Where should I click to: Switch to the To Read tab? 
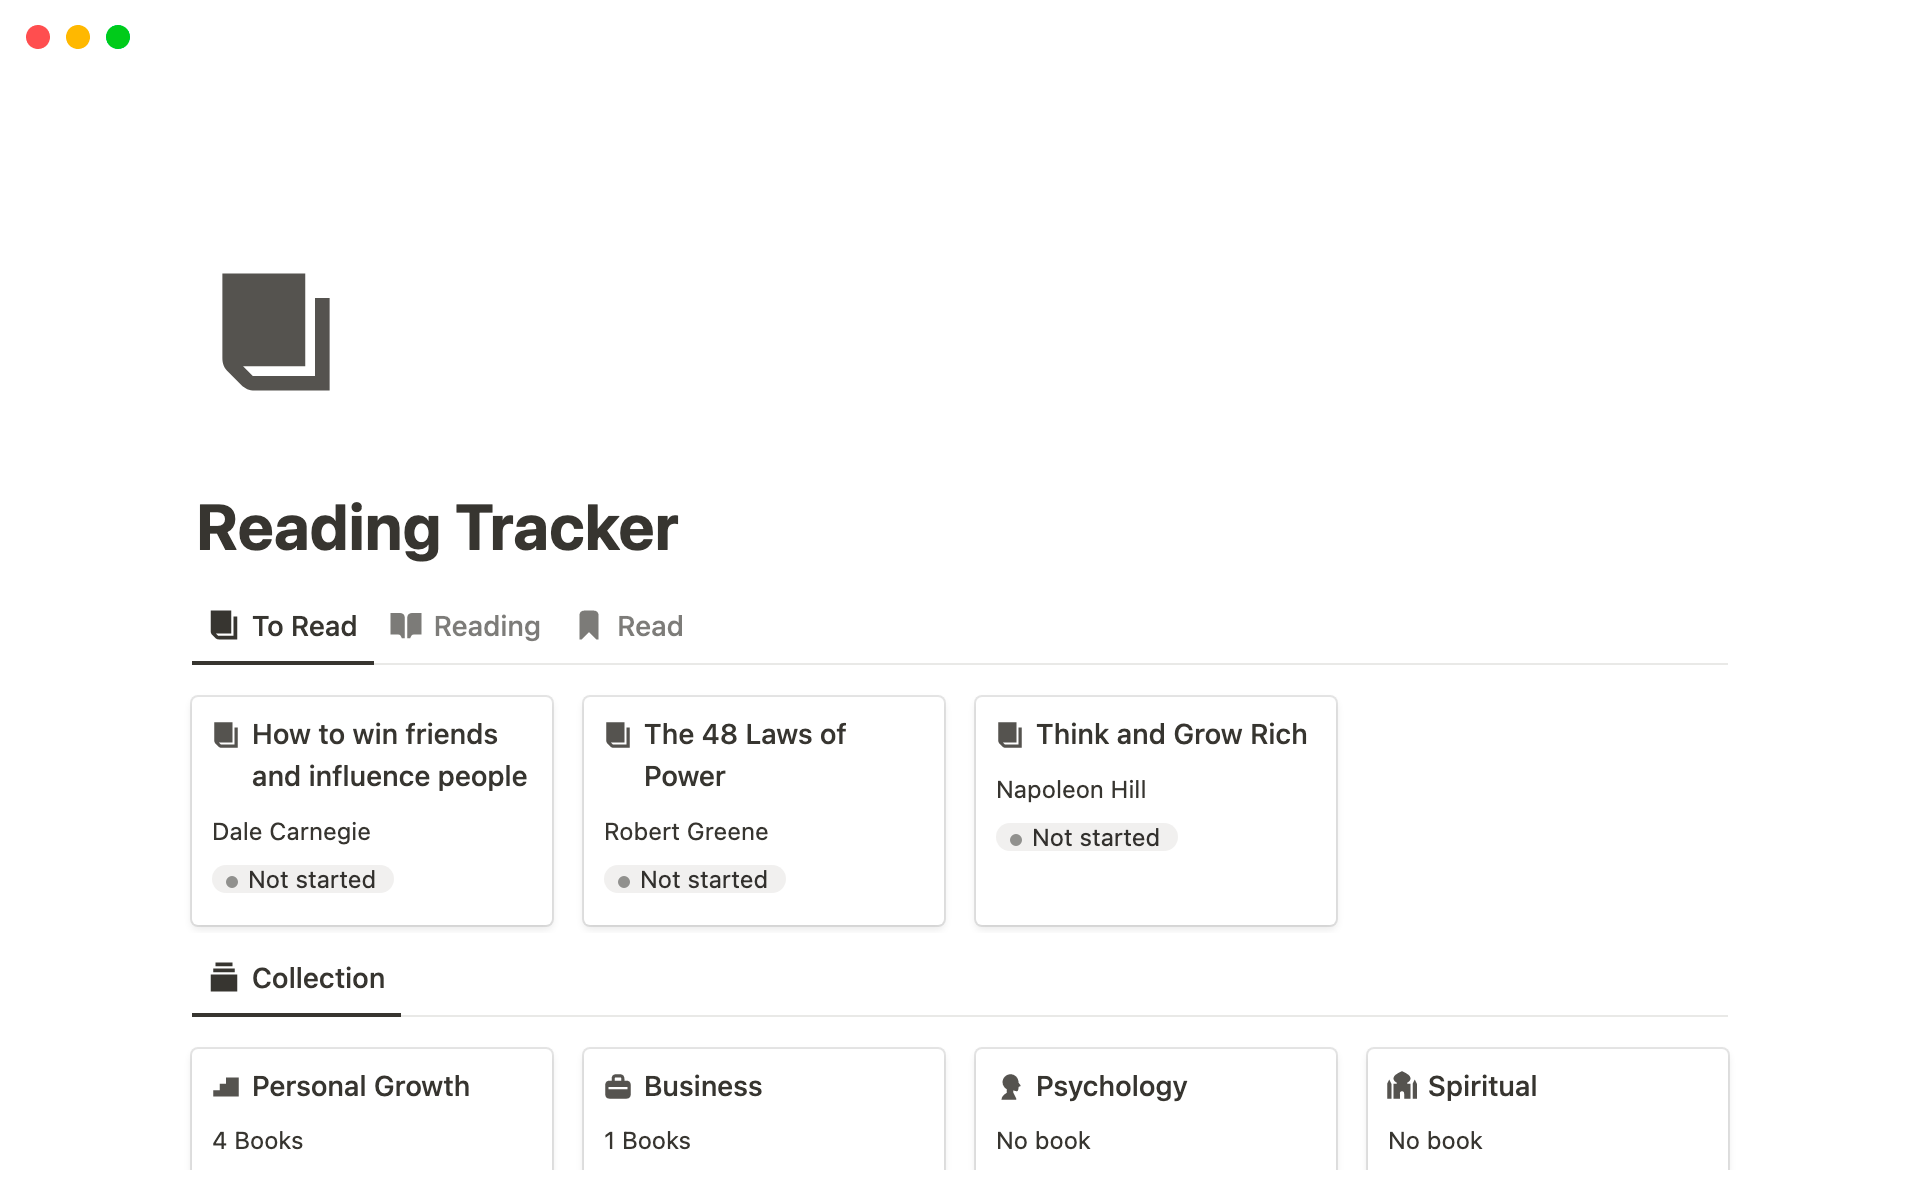coord(284,627)
